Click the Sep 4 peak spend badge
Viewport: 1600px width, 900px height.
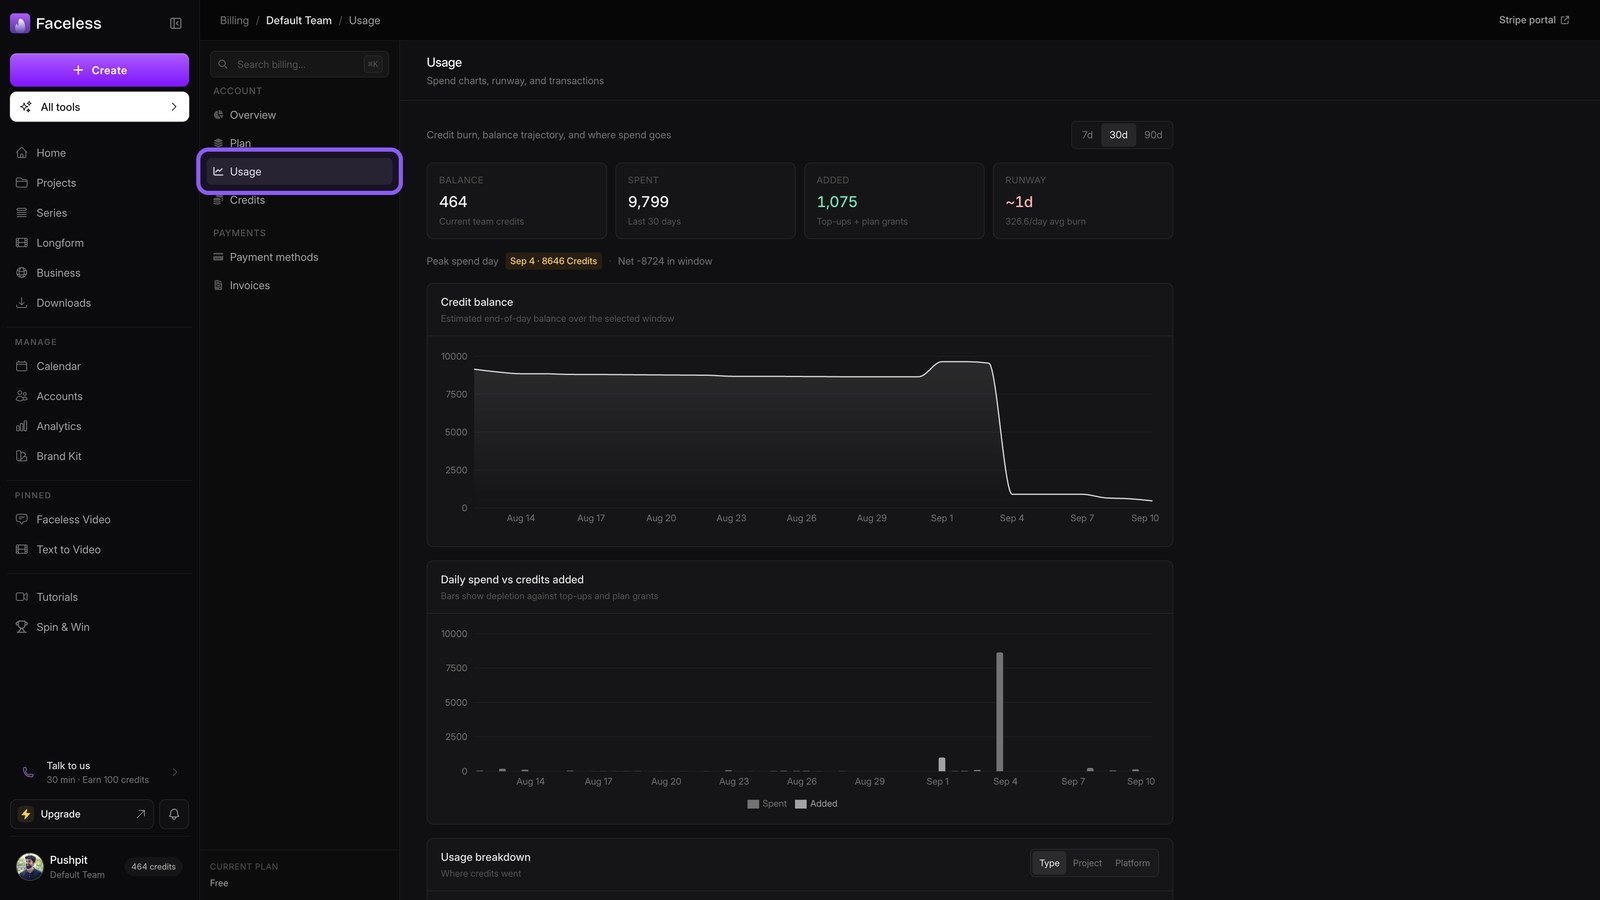(x=553, y=261)
